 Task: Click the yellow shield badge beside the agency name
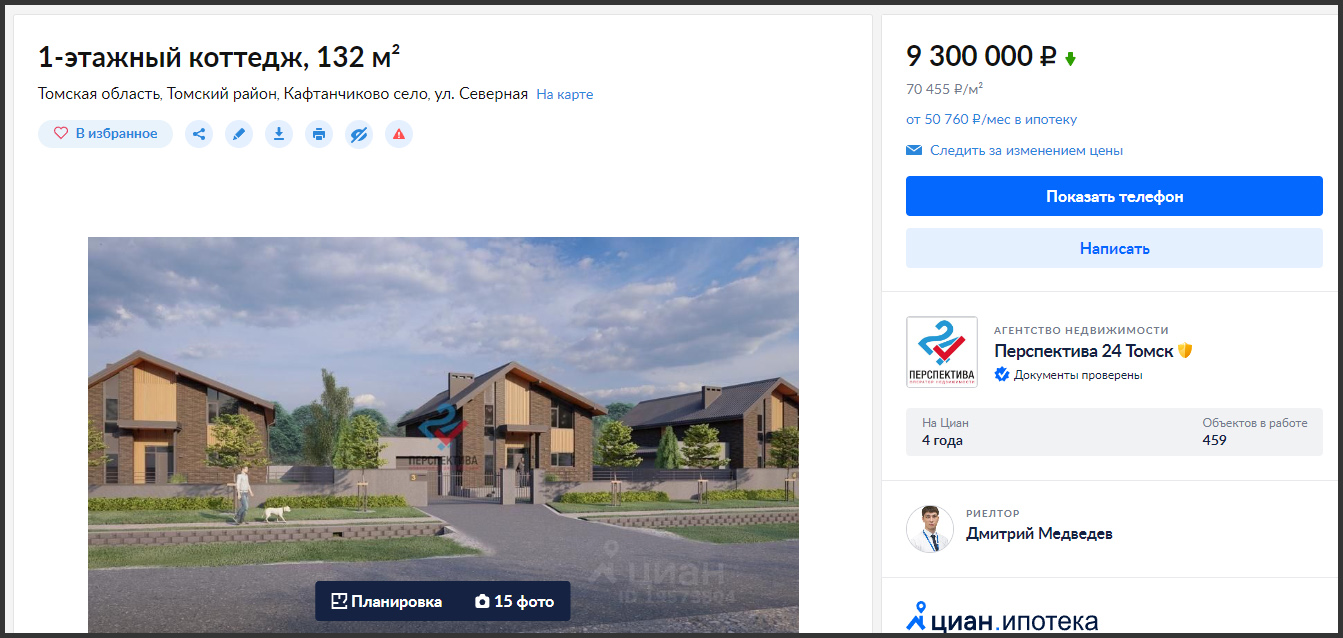1185,351
